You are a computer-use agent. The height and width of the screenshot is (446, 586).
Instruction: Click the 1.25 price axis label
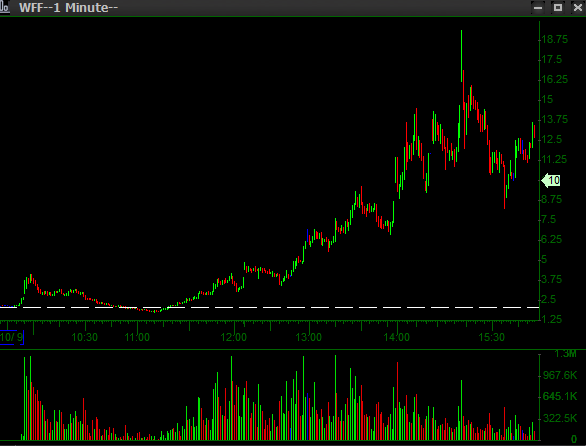pyautogui.click(x=552, y=319)
